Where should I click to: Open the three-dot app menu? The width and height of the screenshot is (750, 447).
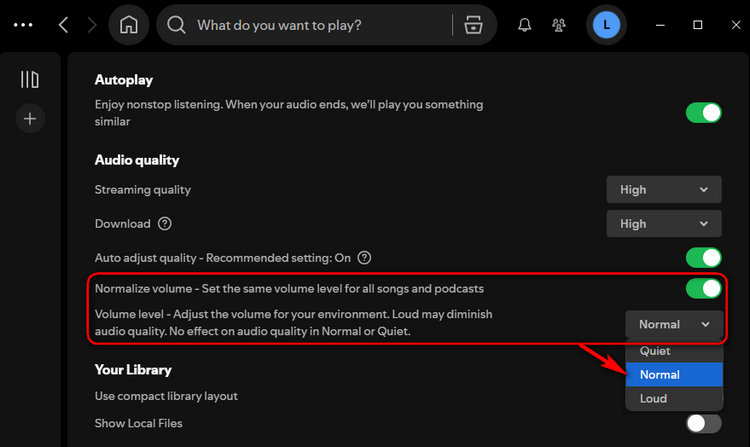(23, 25)
